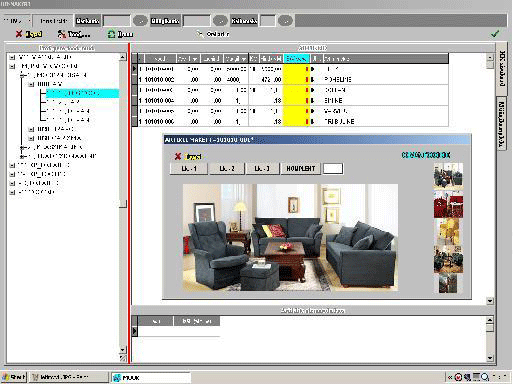Click the yellow cell in the TRIBUNE row
Viewport: 513px width, 387px height.
click(295, 121)
